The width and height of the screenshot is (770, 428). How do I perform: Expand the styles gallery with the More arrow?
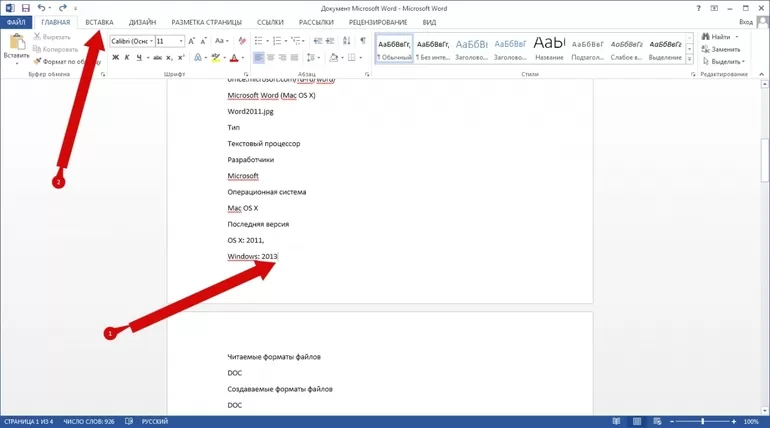pos(689,59)
